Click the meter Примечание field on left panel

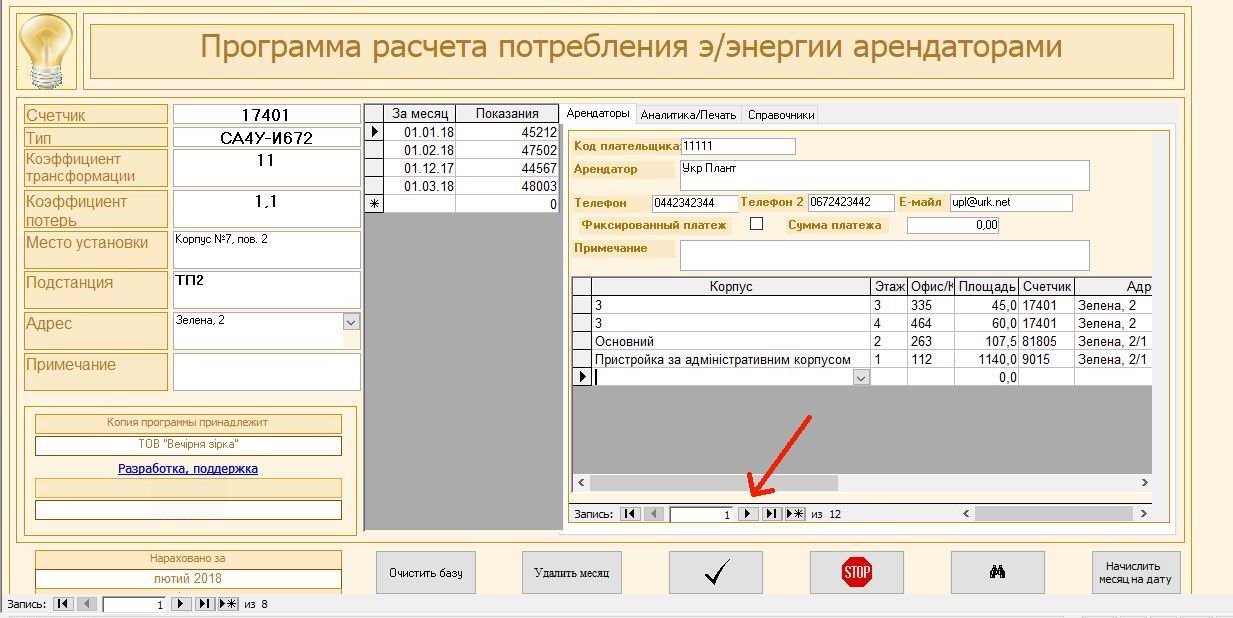click(x=266, y=371)
